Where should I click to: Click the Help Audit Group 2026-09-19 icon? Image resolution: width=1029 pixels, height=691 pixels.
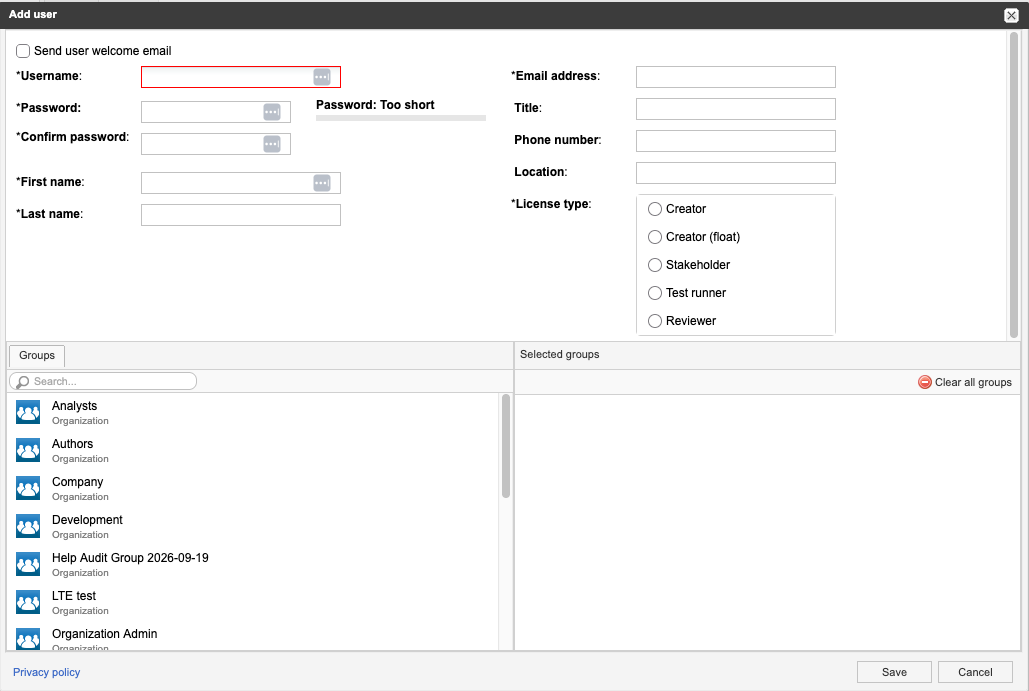(28, 565)
